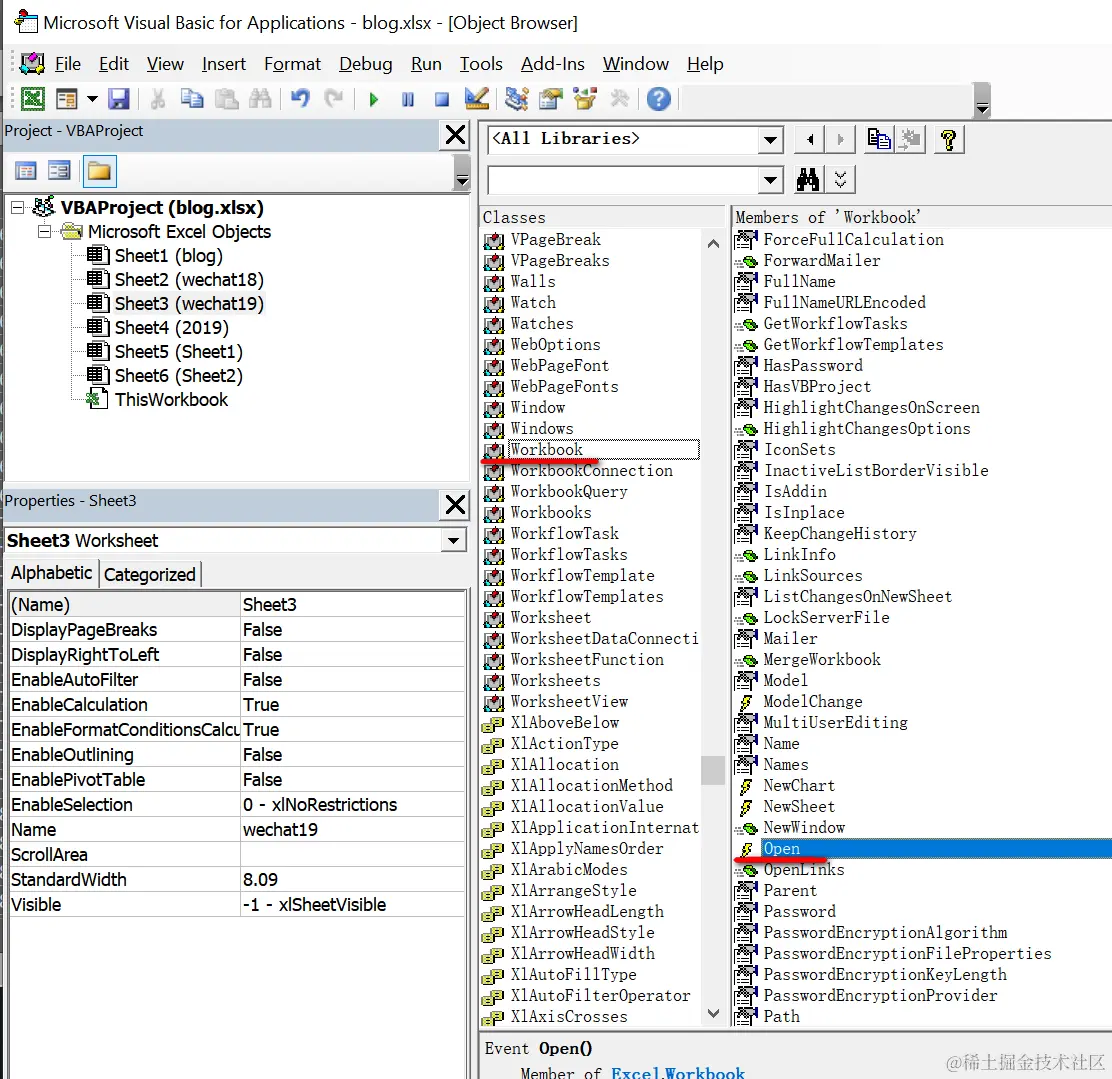Click View Code icon in Project panel
This screenshot has width=1112, height=1079.
(26, 171)
